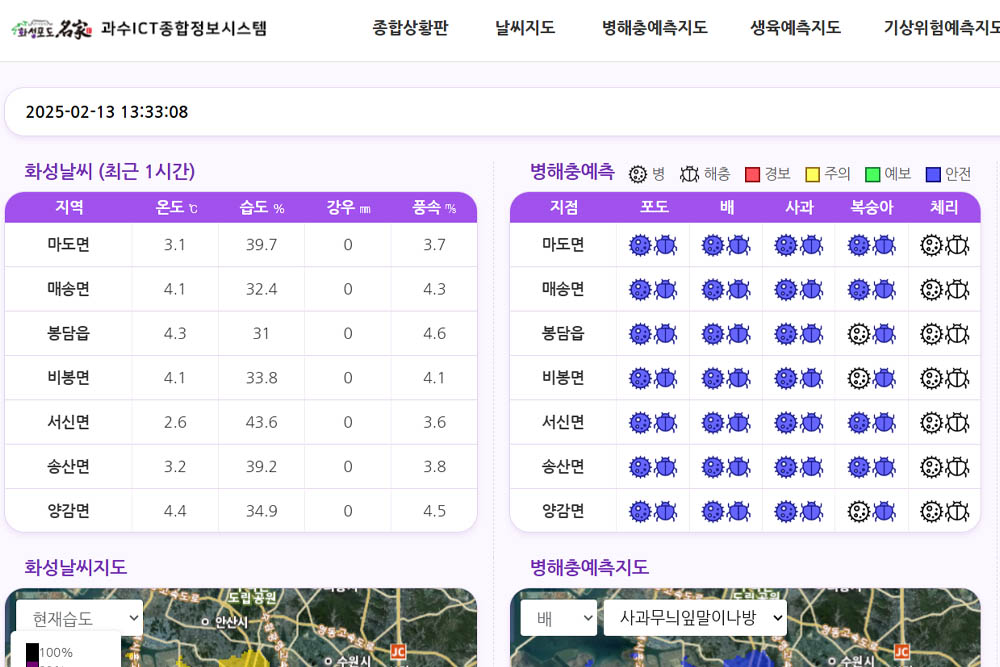This screenshot has height=667, width=1000.
Task: Open the 배 crop selector dropdown
Action: (558, 618)
